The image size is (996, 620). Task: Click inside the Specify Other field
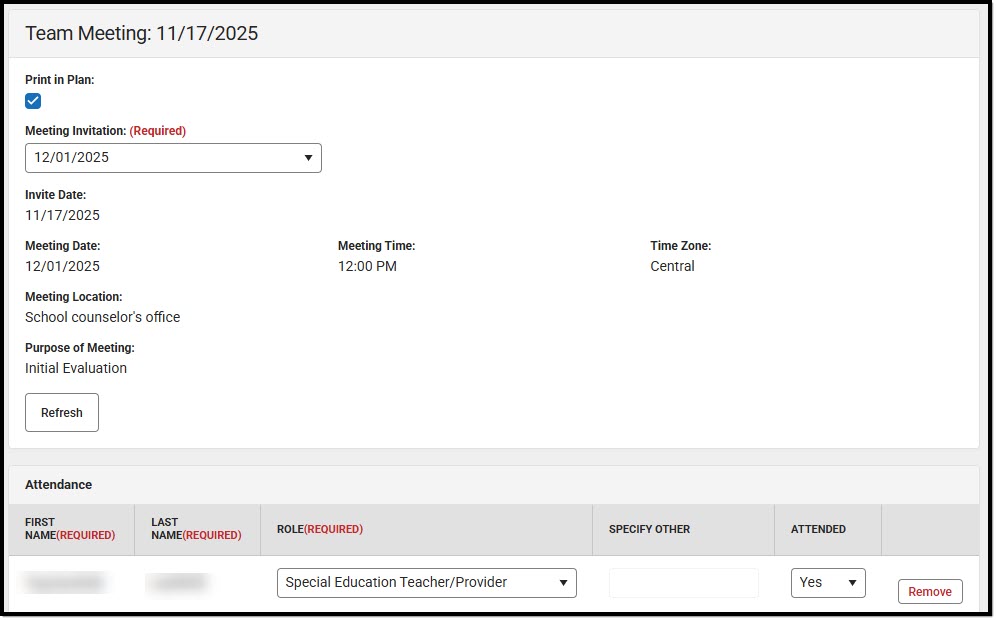click(x=683, y=582)
